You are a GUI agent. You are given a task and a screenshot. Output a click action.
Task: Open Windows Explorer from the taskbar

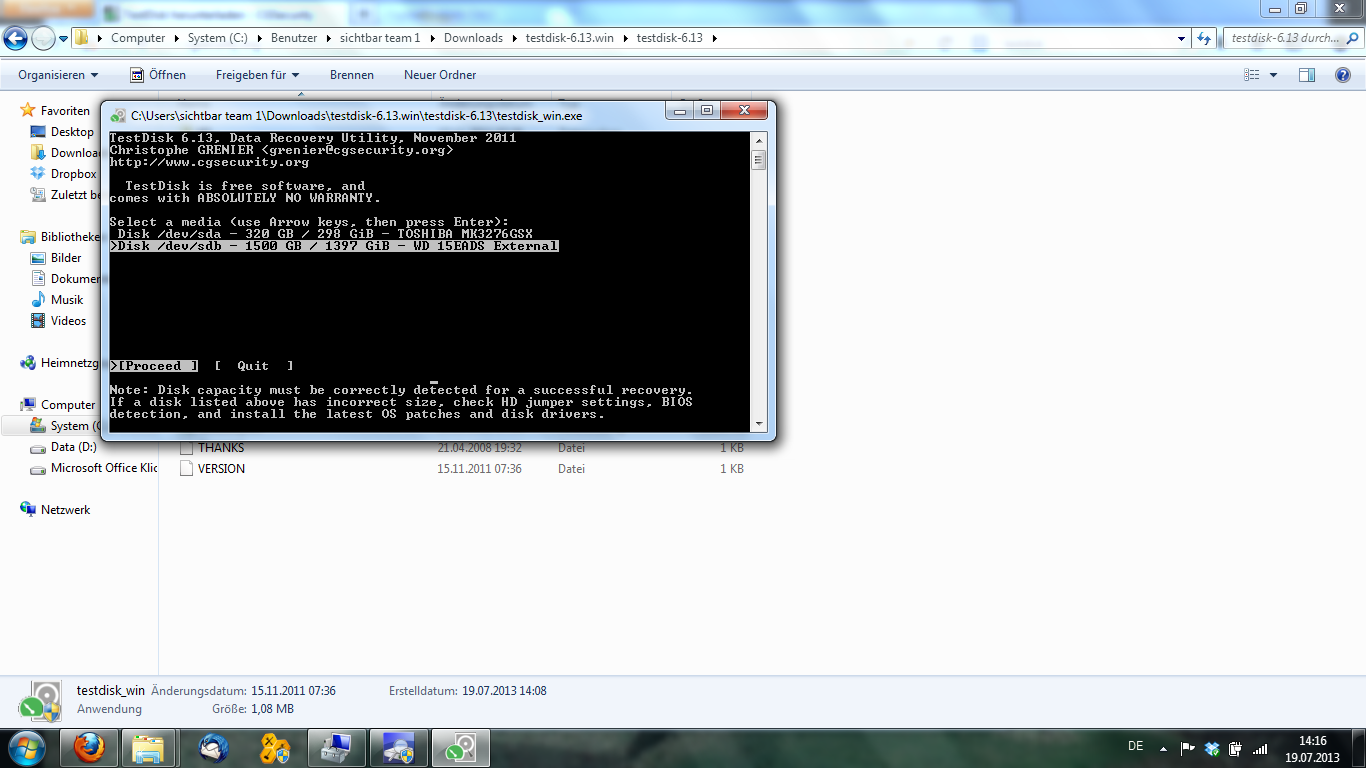coord(149,748)
